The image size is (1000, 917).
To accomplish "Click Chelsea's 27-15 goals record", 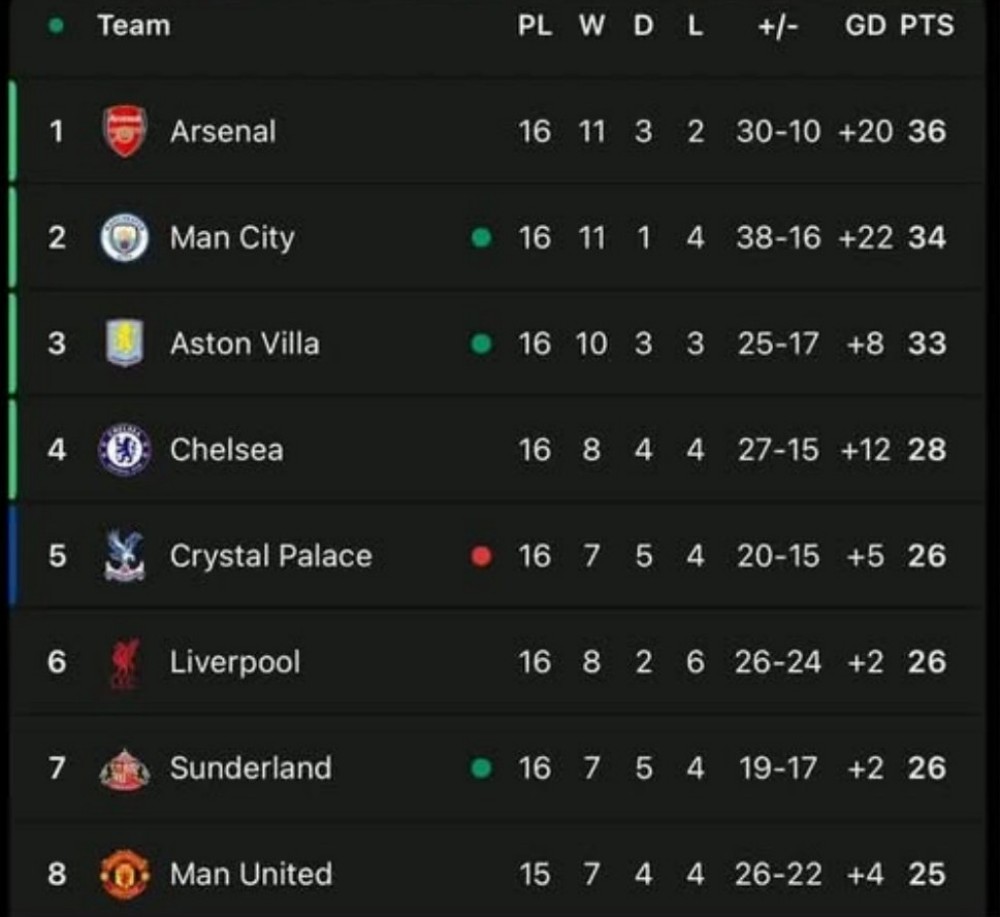I will coord(778,450).
